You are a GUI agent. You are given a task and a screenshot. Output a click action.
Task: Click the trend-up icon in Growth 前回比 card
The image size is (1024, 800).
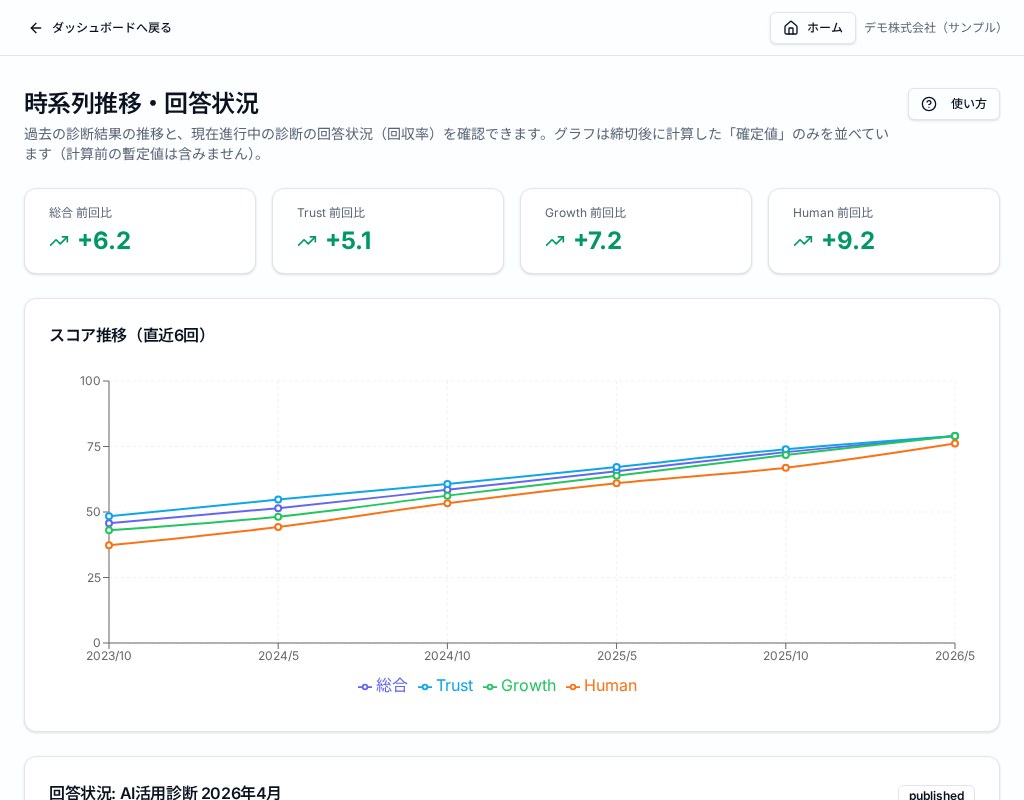(x=555, y=241)
